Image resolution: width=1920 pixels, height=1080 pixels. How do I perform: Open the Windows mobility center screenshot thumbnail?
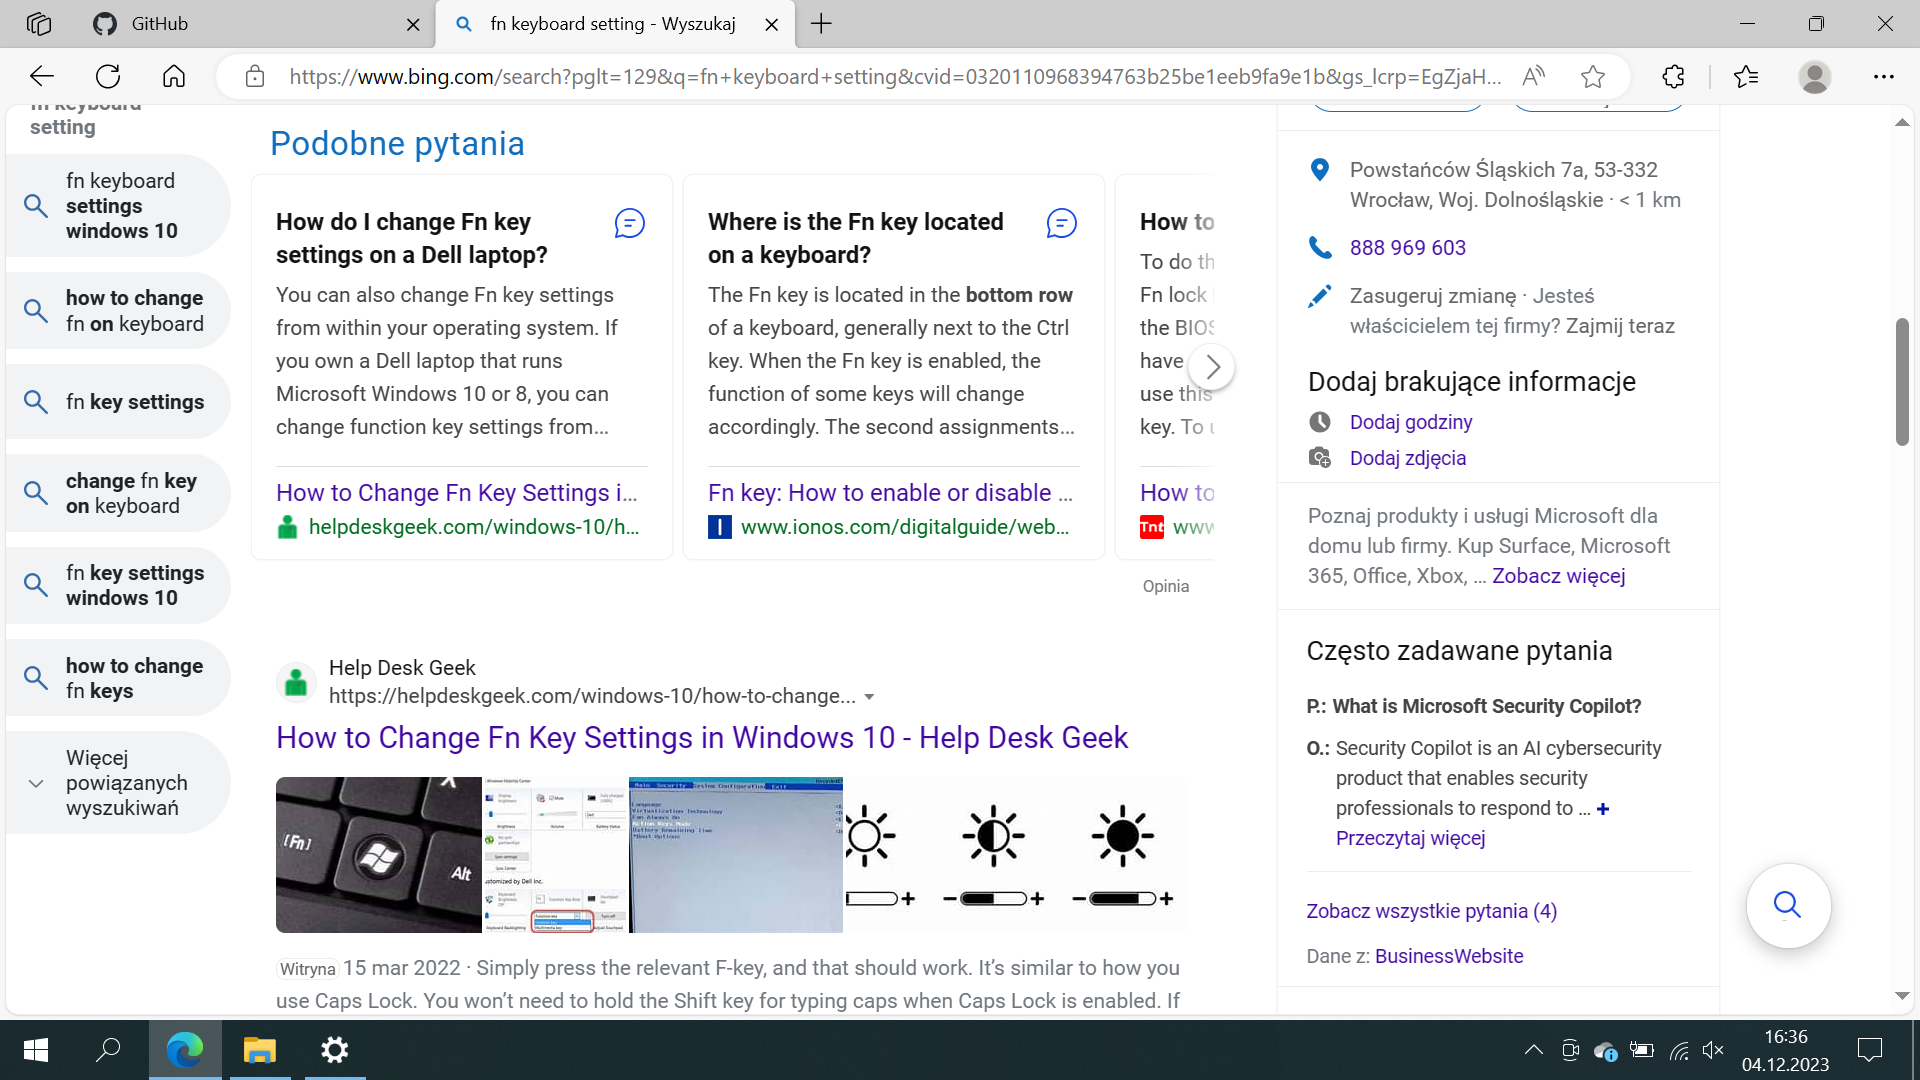[555, 855]
